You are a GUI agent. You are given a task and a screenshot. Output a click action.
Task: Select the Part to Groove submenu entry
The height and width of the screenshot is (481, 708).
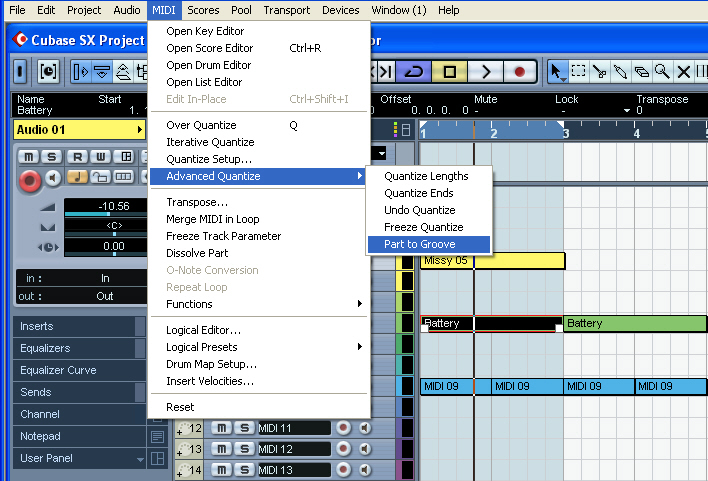429,244
